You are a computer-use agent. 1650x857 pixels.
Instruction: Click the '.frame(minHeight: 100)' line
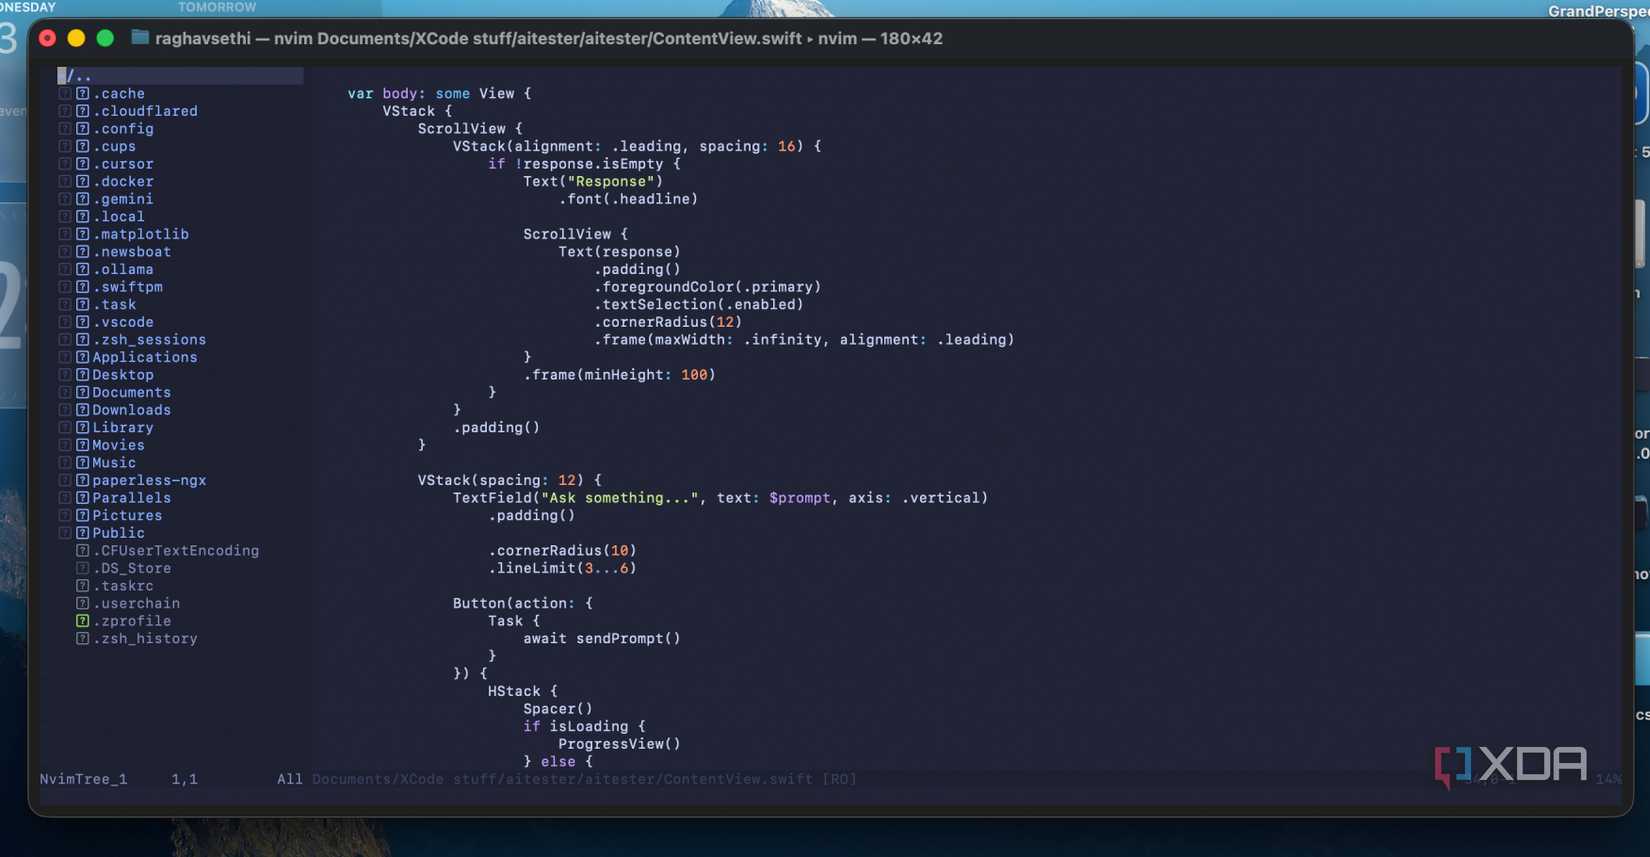point(620,375)
